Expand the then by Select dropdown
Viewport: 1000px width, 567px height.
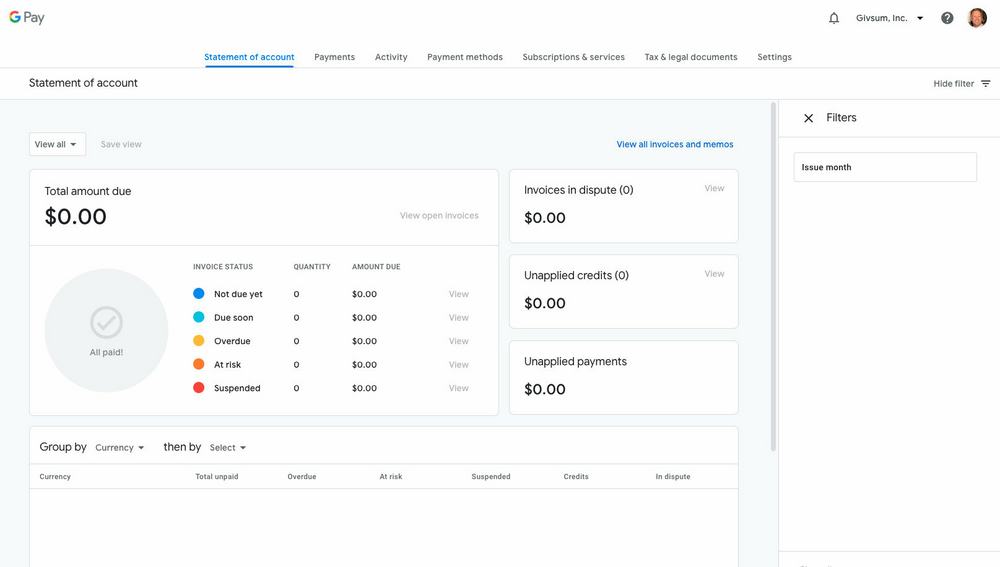click(228, 448)
